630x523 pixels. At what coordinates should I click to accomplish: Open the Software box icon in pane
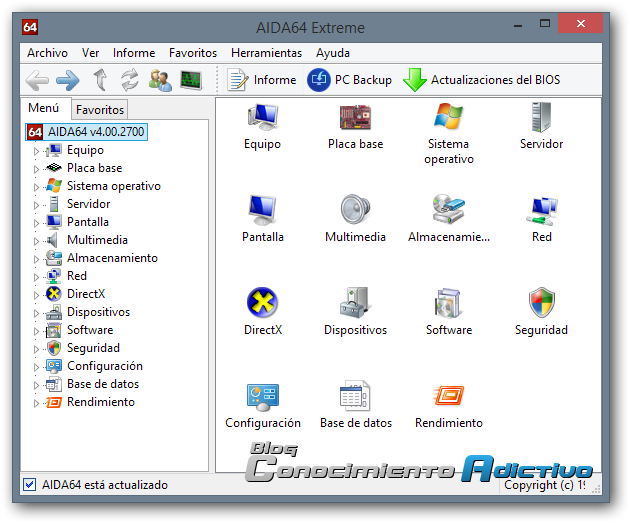(448, 303)
